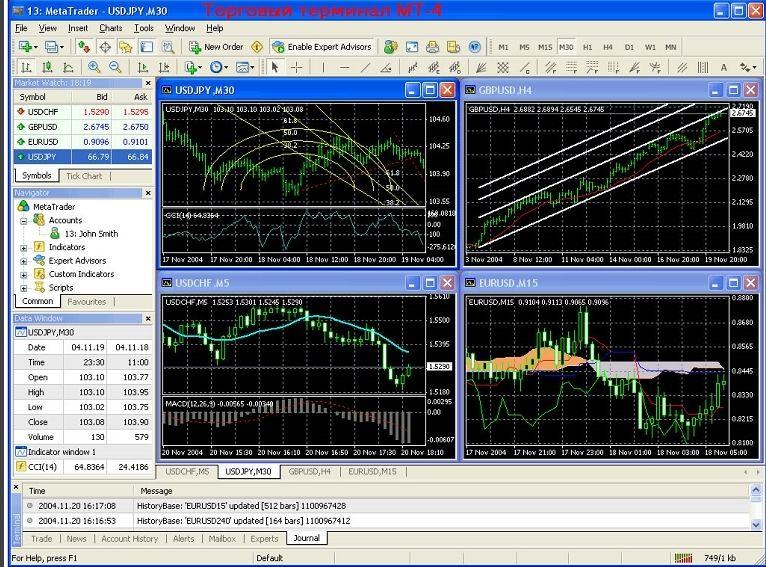Click the CCI(14) row in Data Window
The image size is (766, 567).
pyautogui.click(x=83, y=467)
